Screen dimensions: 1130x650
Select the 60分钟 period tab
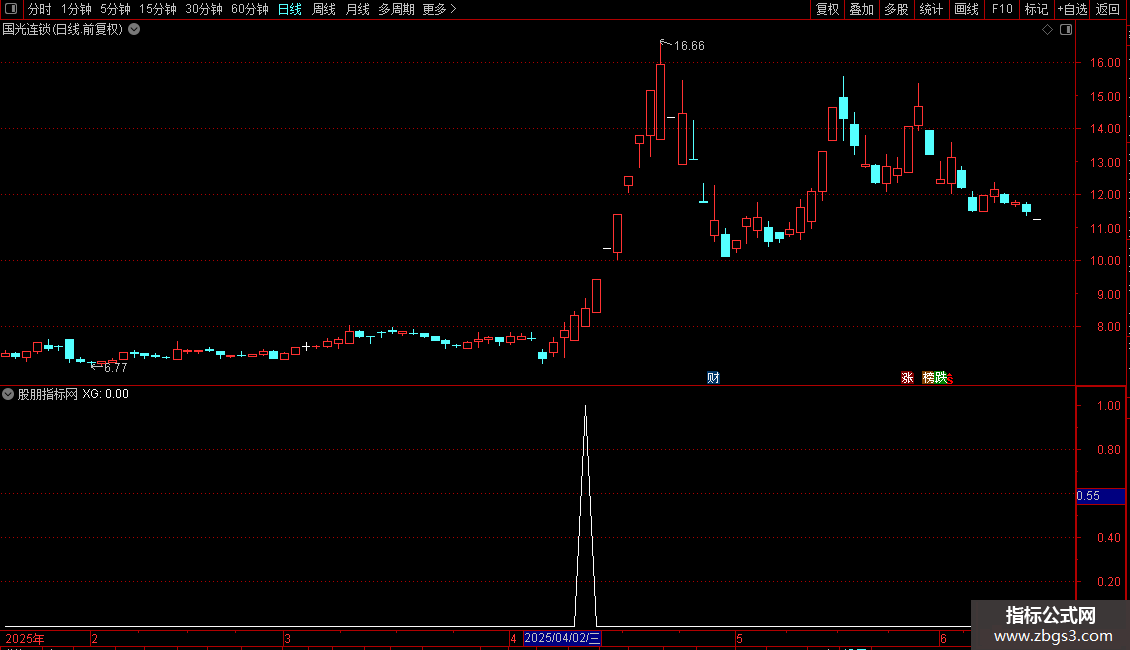pos(249,9)
